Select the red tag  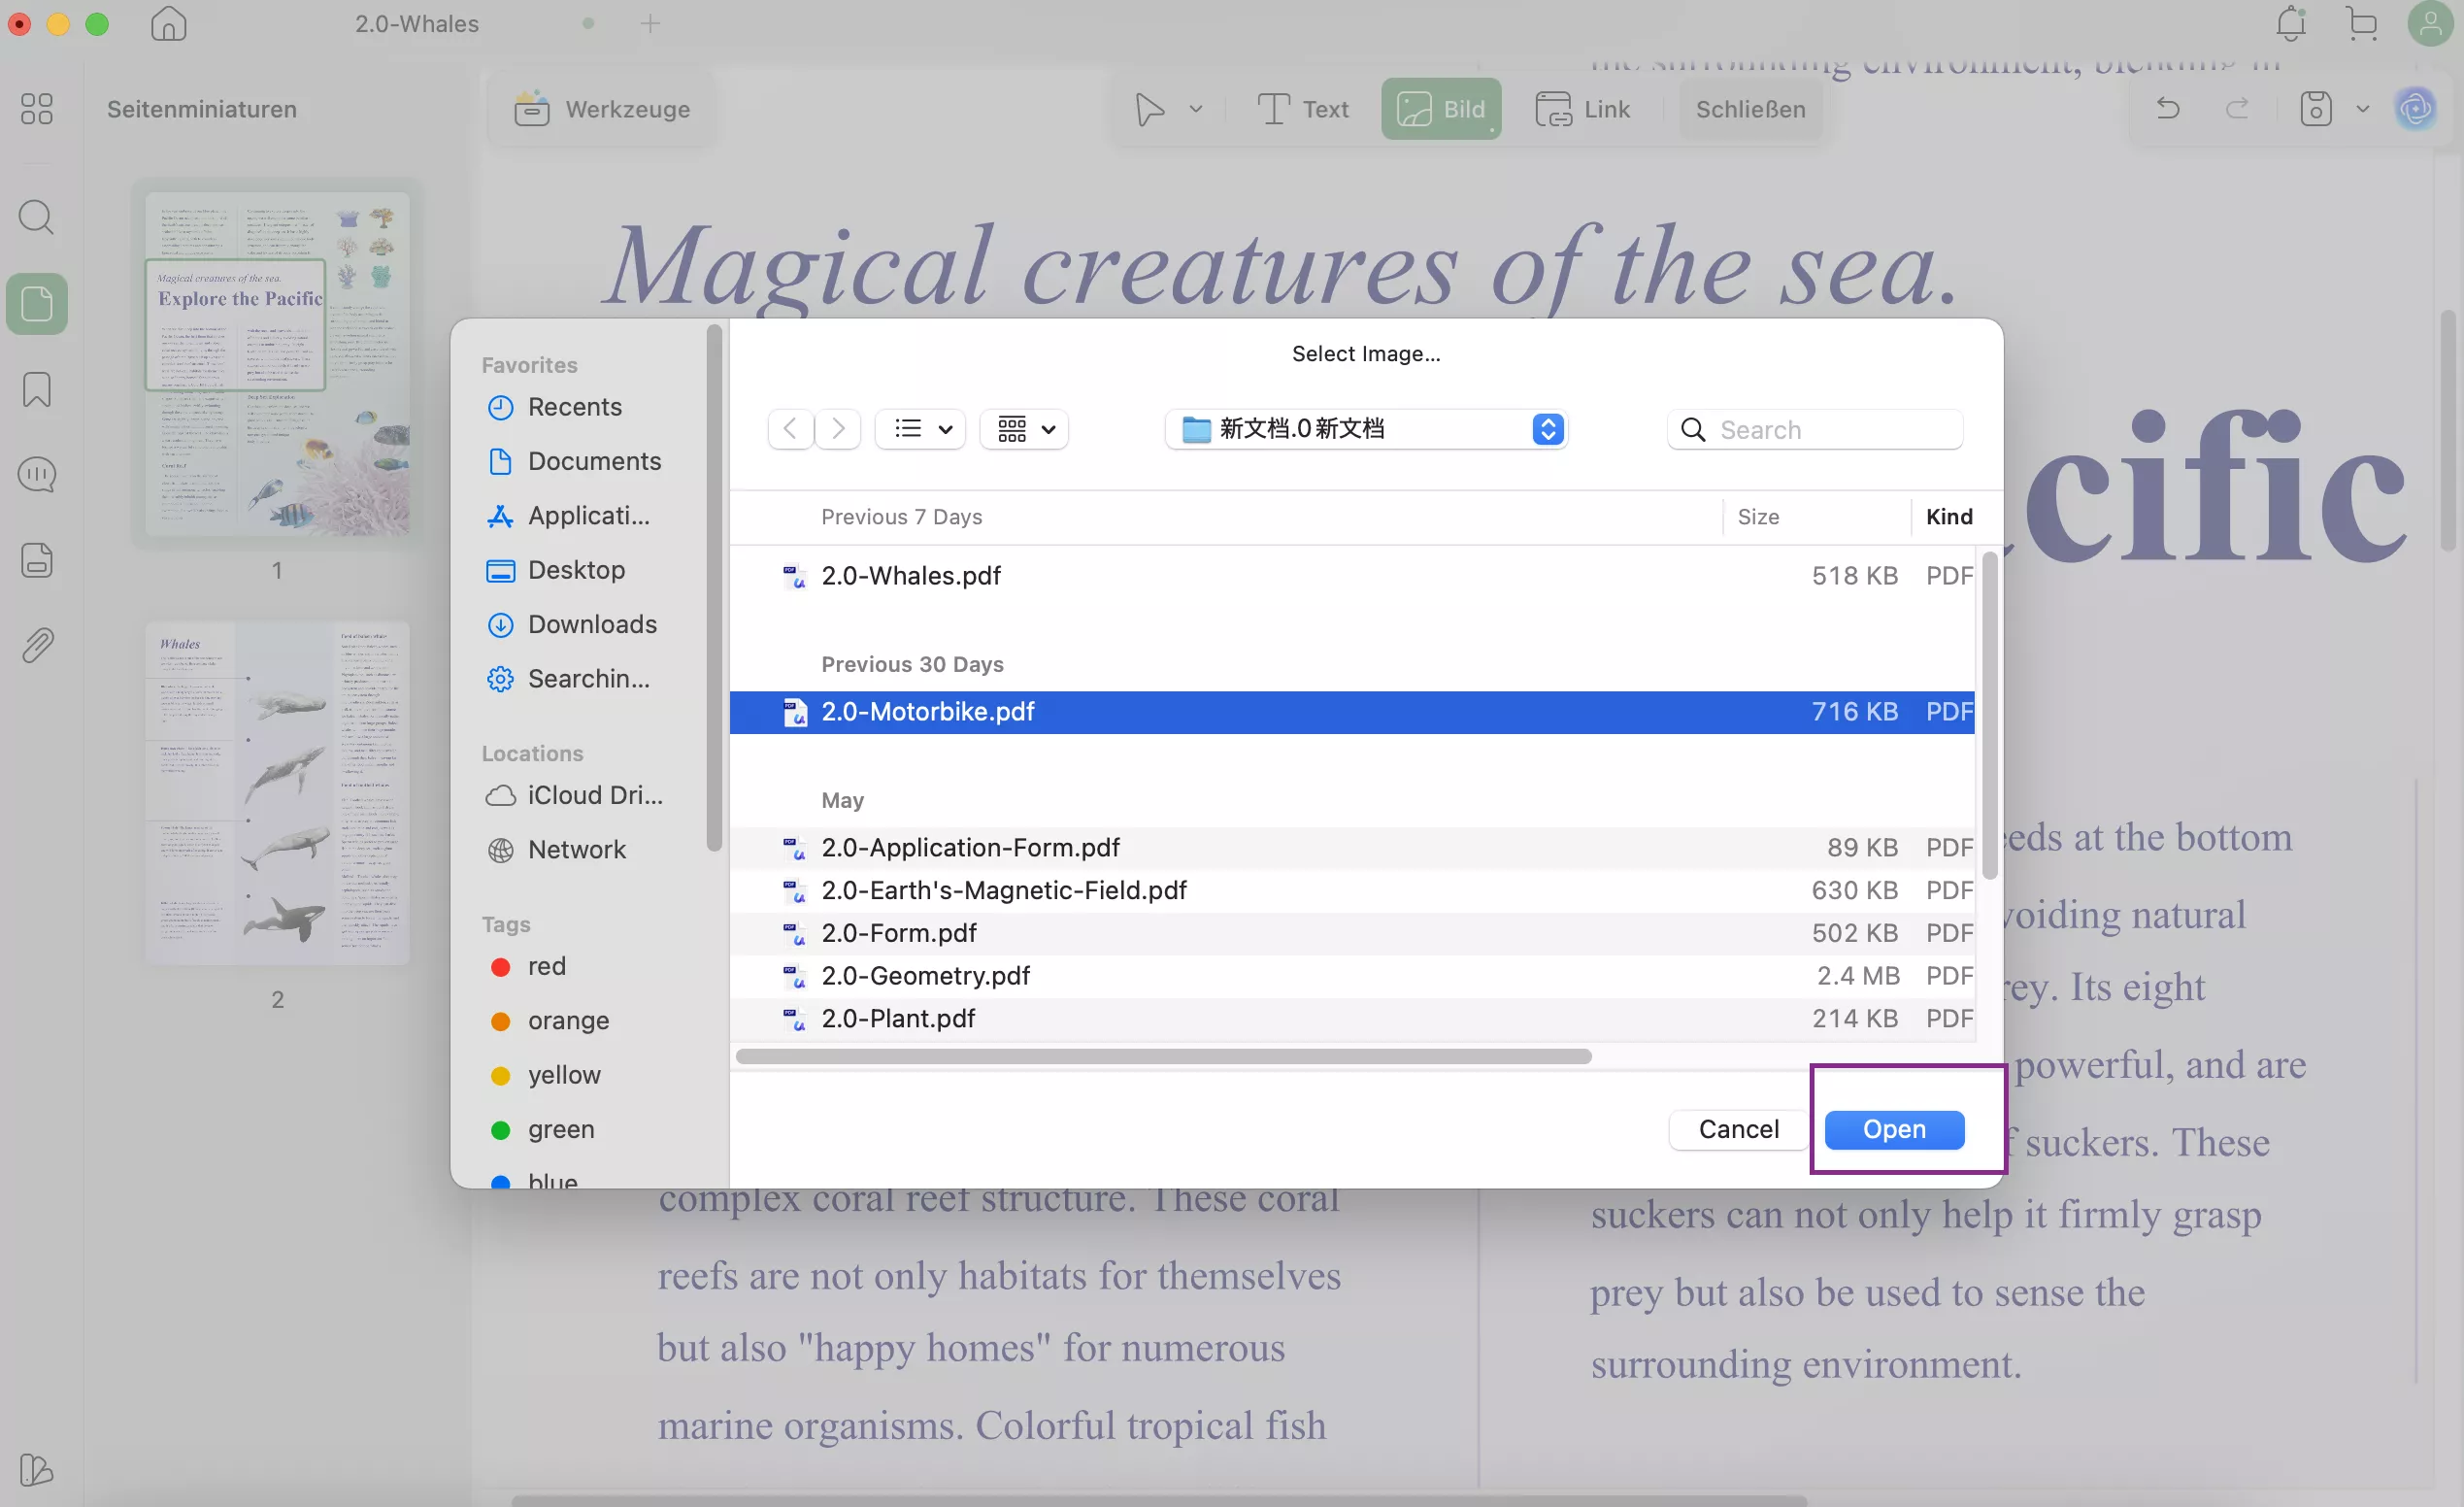(x=546, y=966)
